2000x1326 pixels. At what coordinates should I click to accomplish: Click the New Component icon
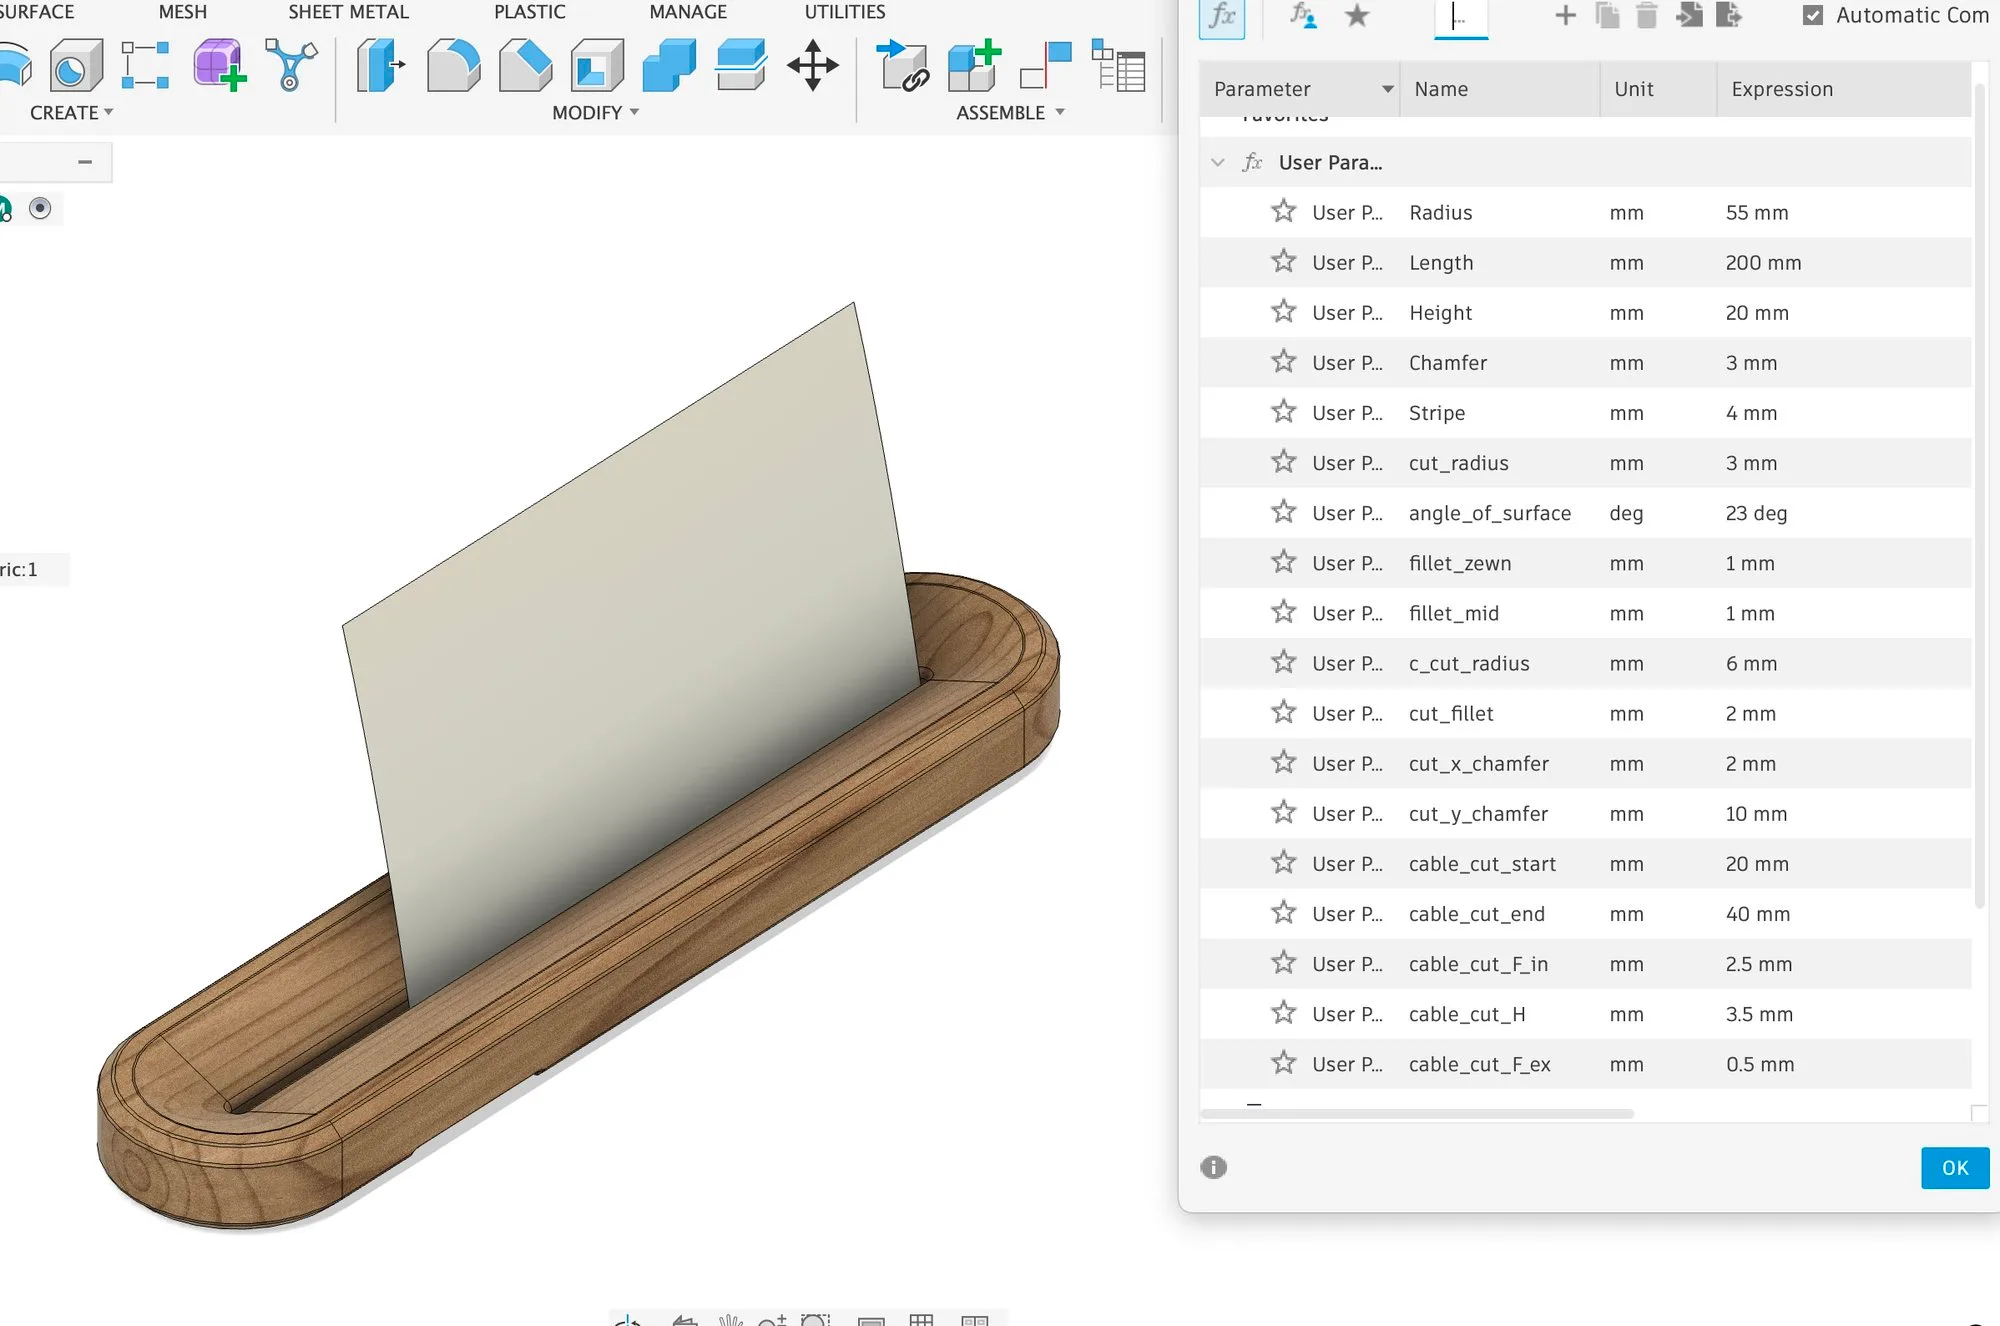point(974,66)
